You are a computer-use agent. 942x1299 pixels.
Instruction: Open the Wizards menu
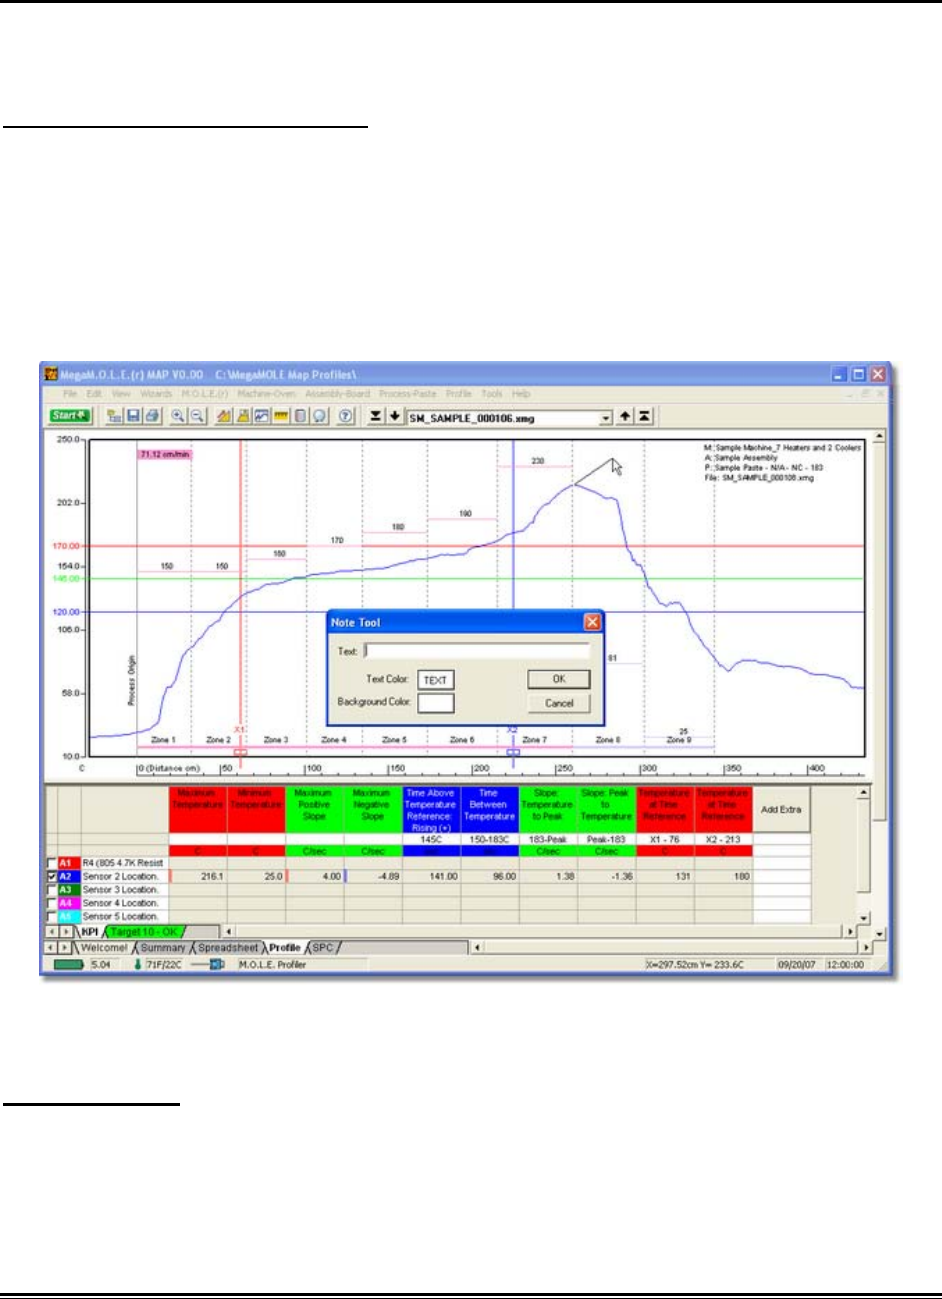(156, 393)
